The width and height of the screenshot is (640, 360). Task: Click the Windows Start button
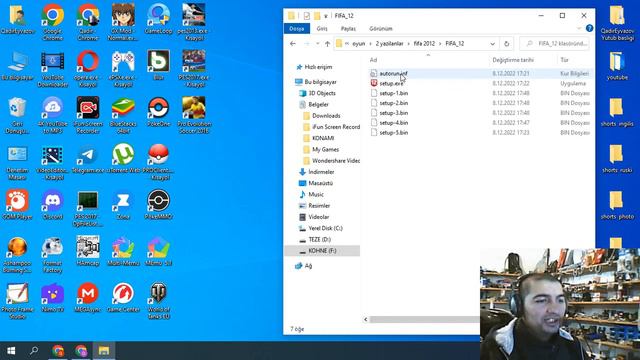pos(11,351)
